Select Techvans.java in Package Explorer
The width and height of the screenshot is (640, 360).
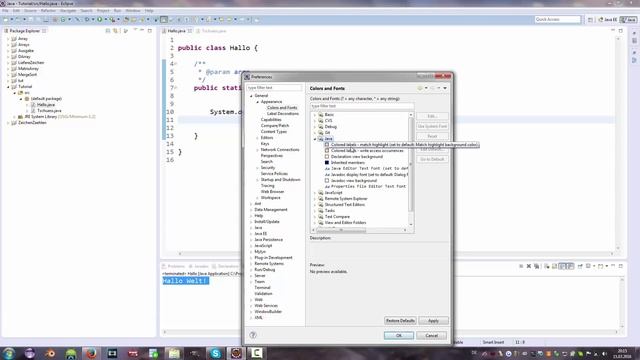[49, 111]
